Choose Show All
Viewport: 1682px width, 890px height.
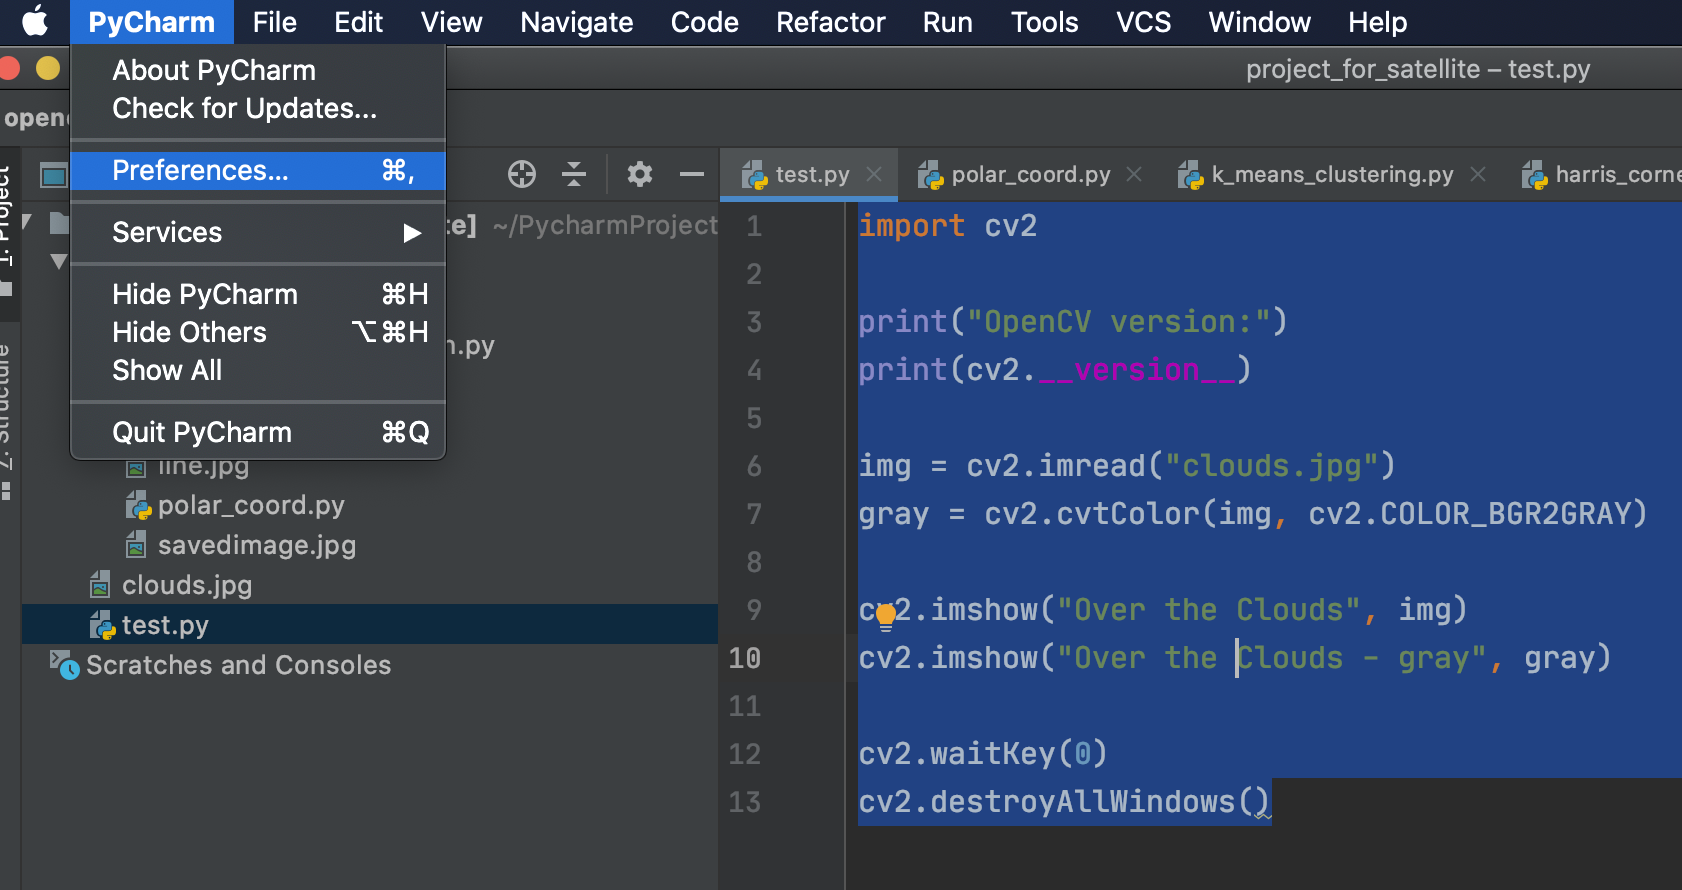pyautogui.click(x=258, y=370)
